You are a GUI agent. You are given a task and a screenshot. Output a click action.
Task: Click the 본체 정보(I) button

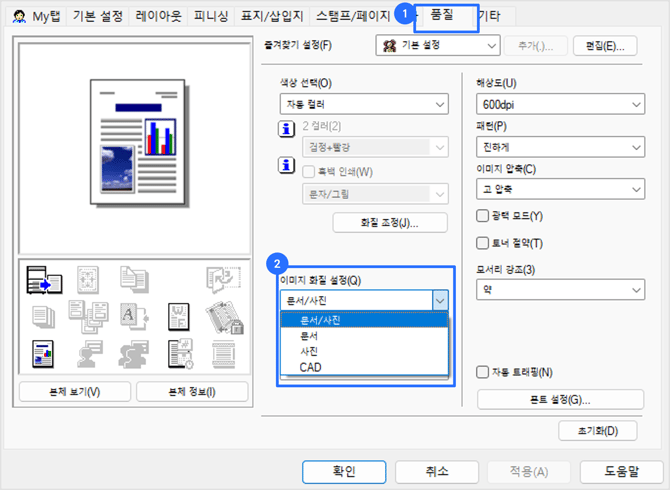pyautogui.click(x=192, y=392)
